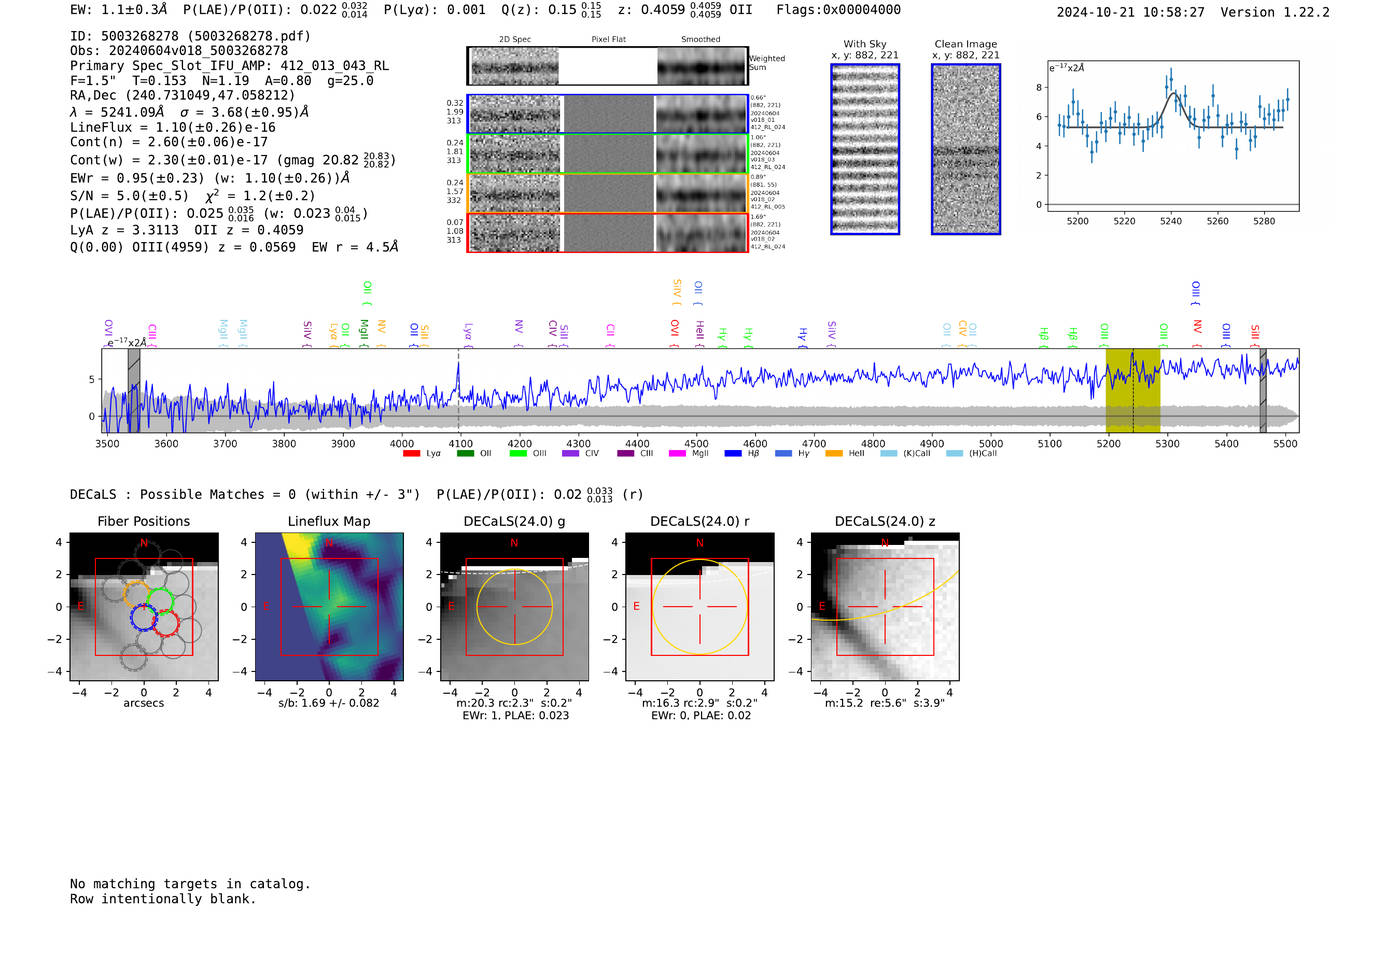Click the 's/b: 1.69 +/- 0.082' caption

click(x=329, y=703)
